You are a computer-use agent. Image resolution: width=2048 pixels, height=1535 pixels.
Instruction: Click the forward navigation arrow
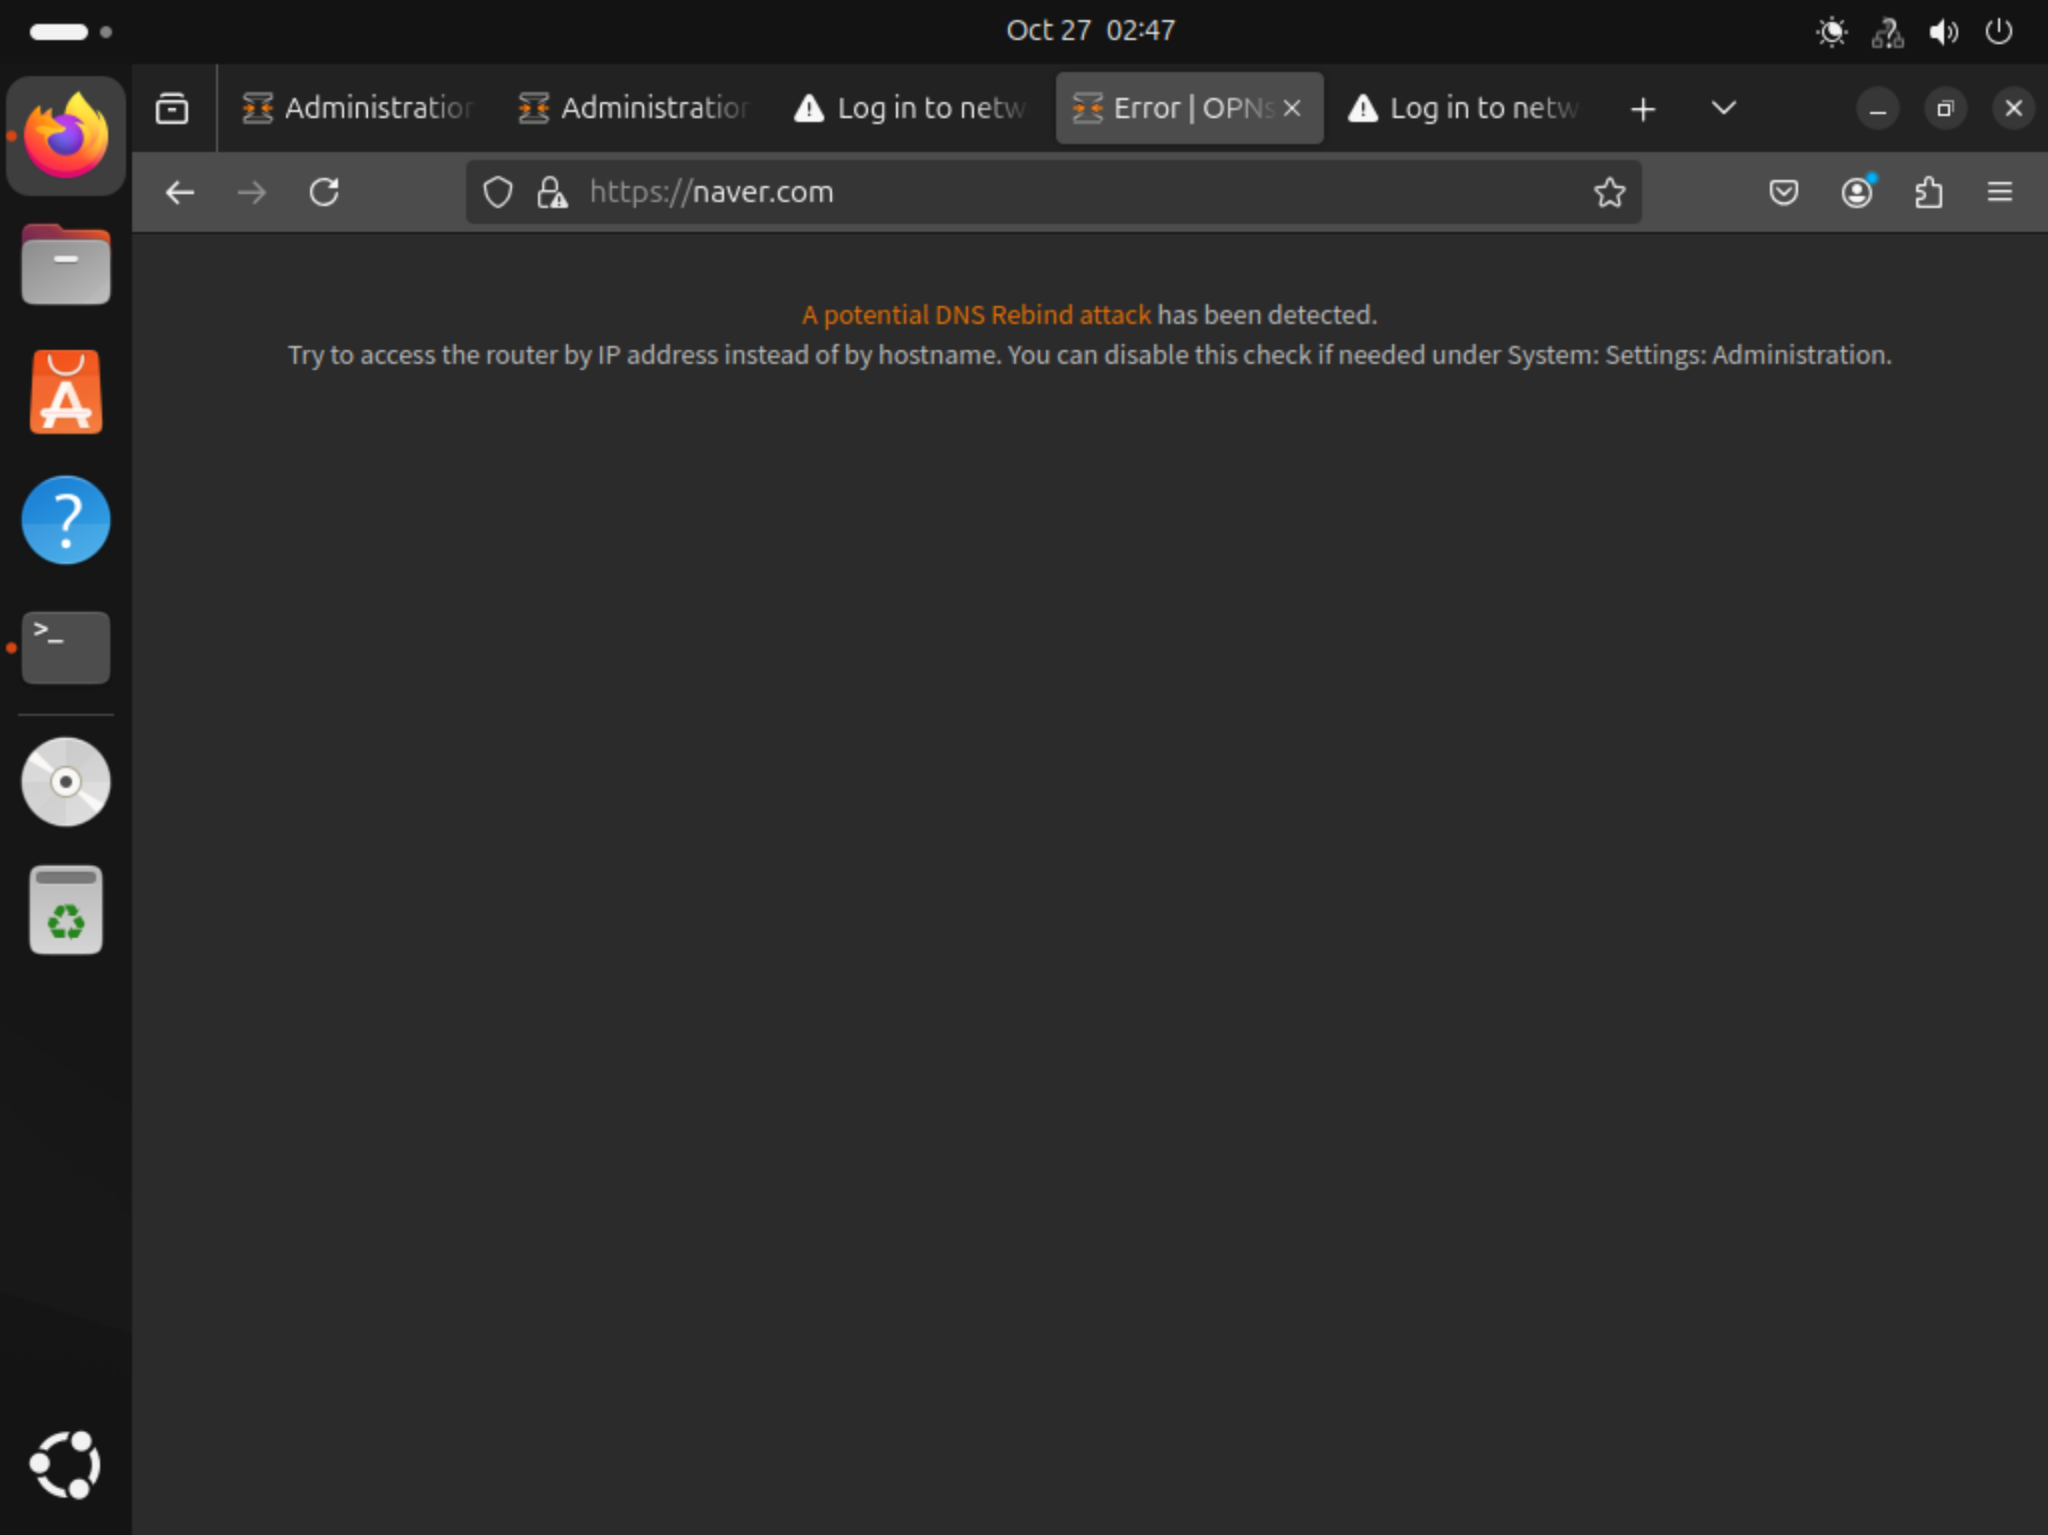point(252,192)
